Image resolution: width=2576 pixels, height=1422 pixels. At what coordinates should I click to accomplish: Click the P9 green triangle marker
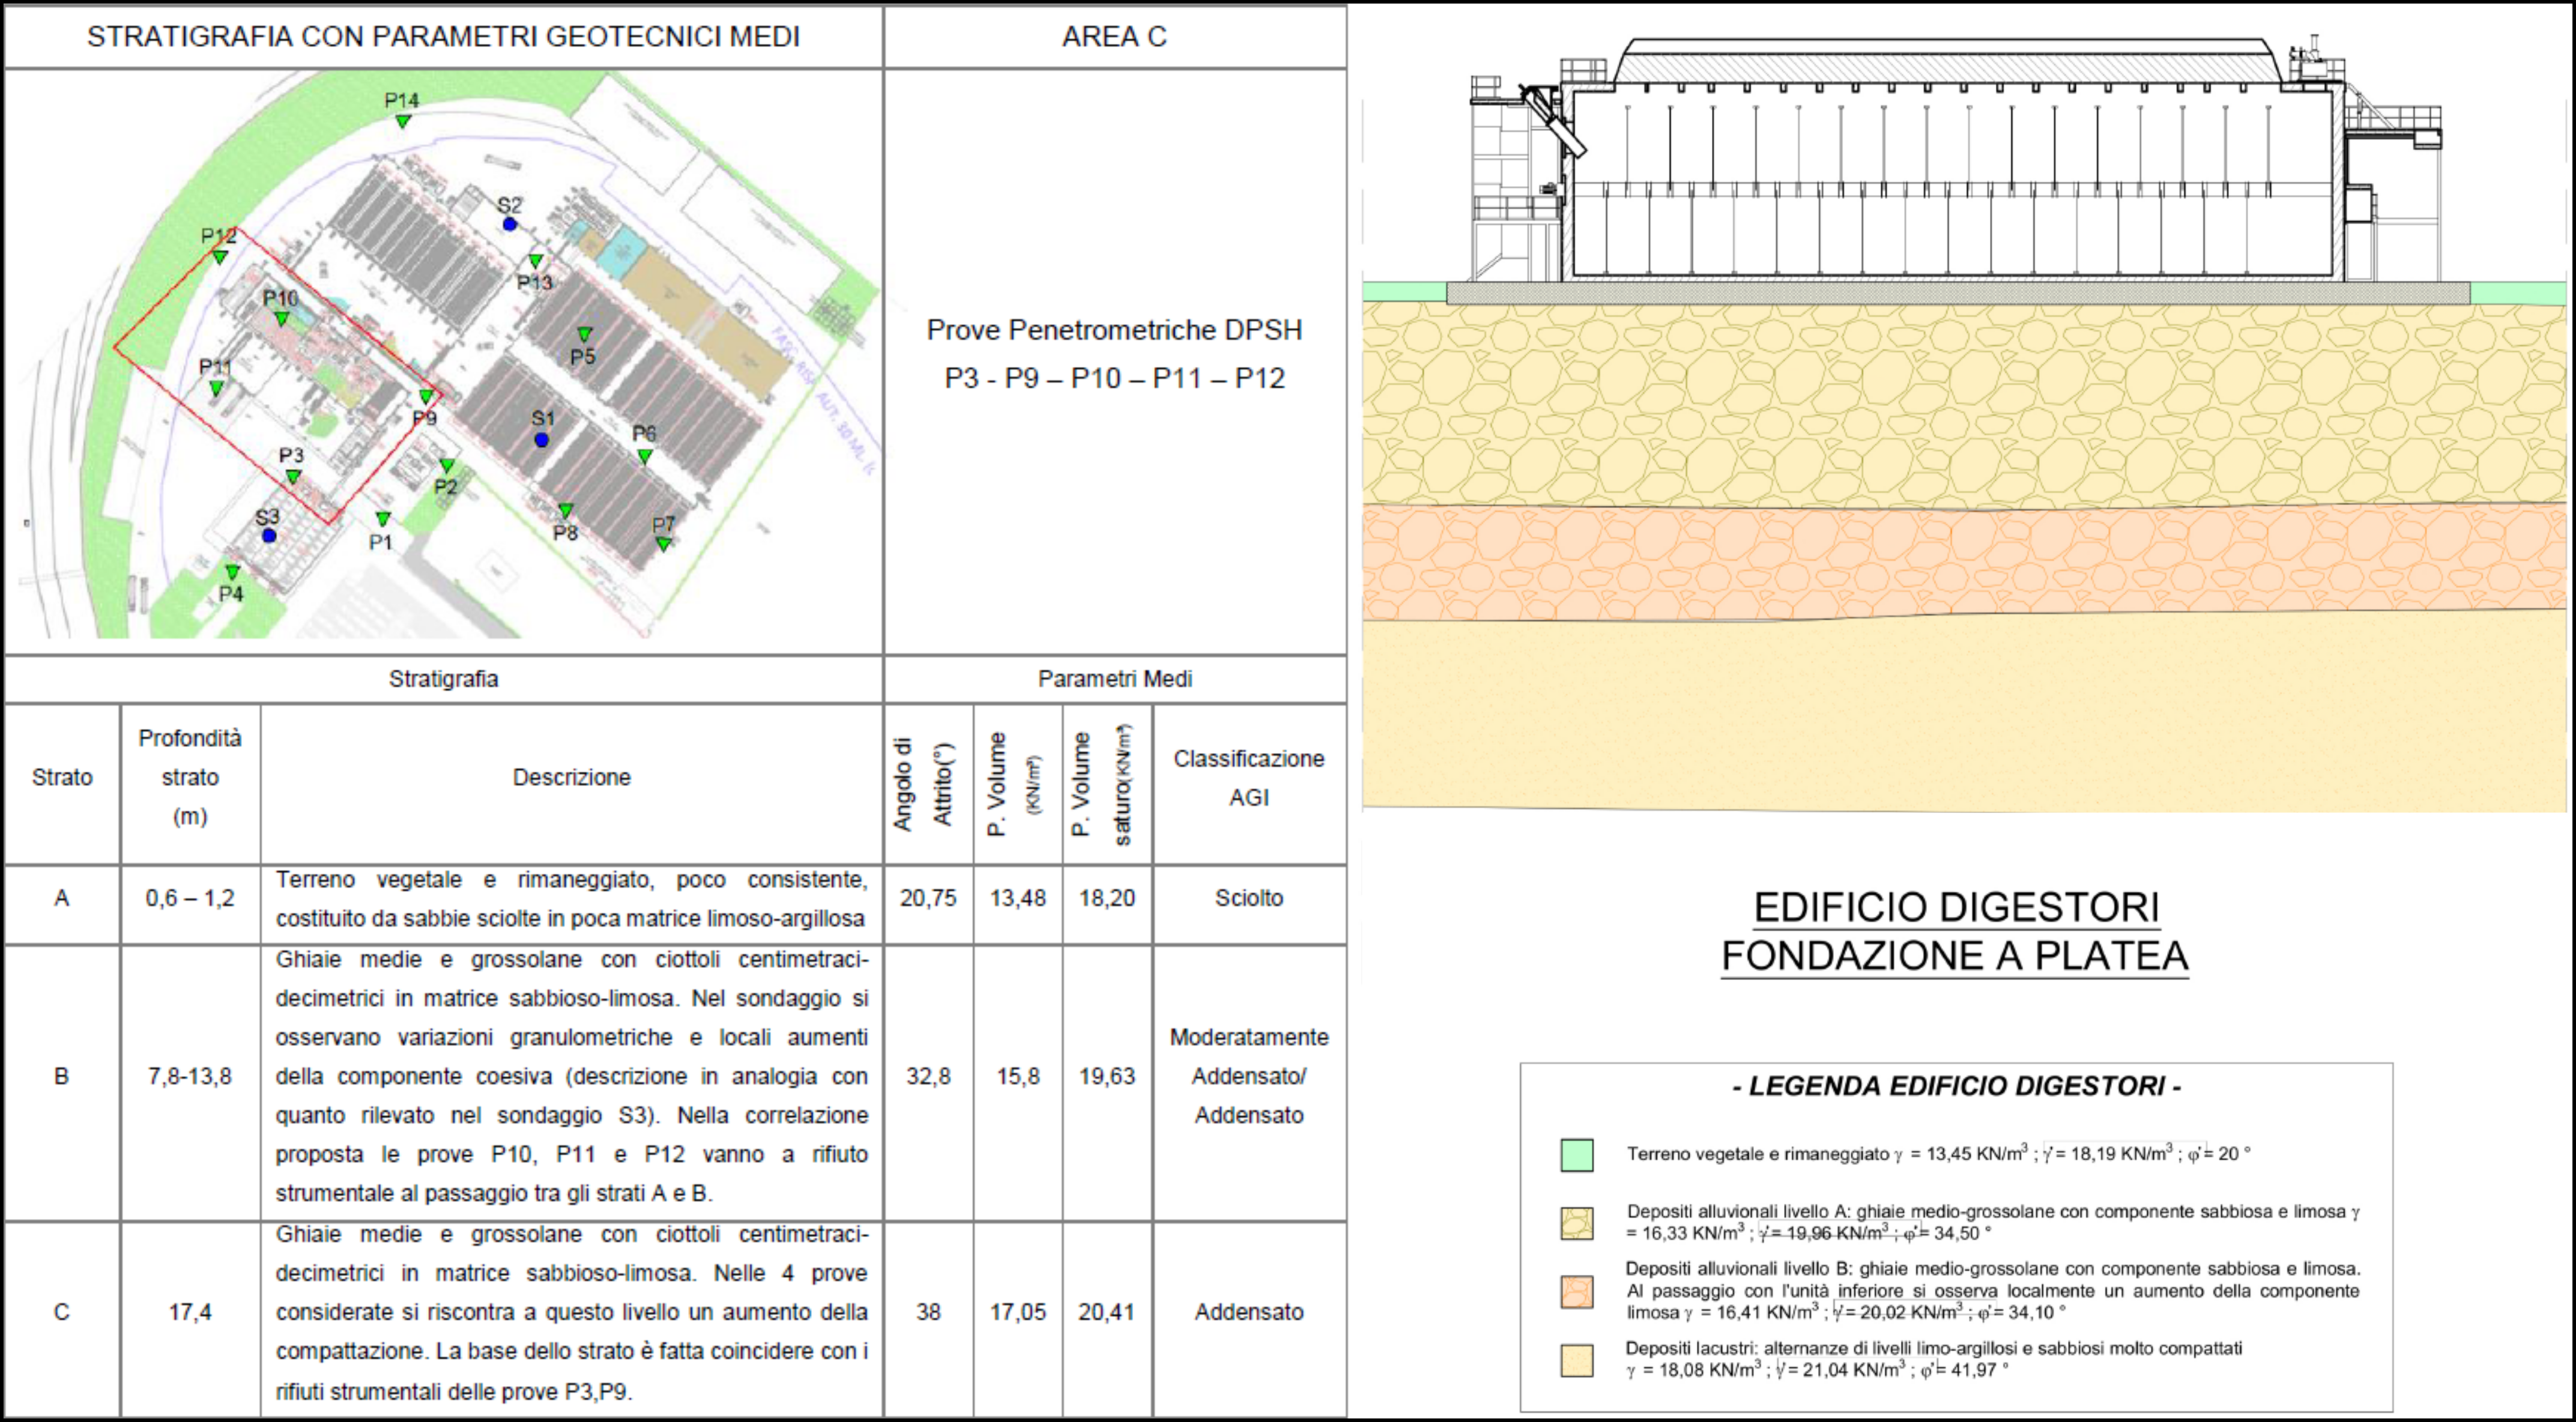(426, 397)
